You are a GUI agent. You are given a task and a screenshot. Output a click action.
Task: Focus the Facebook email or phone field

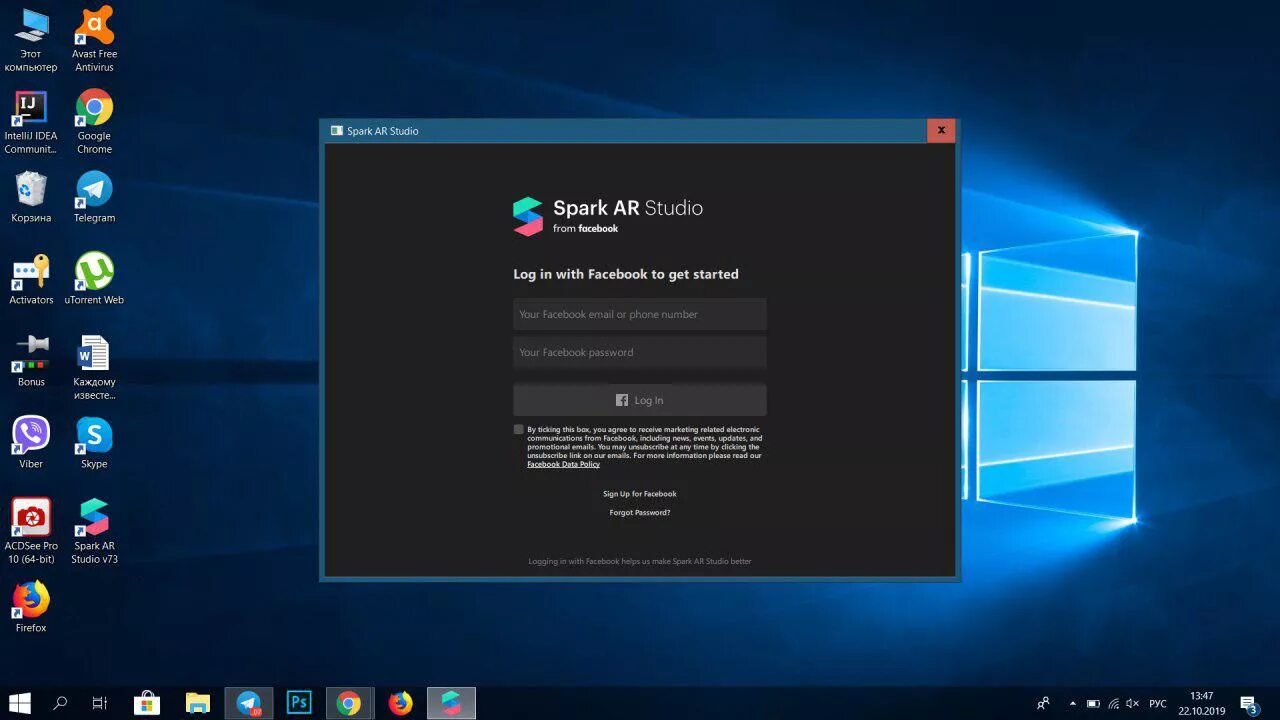640,314
